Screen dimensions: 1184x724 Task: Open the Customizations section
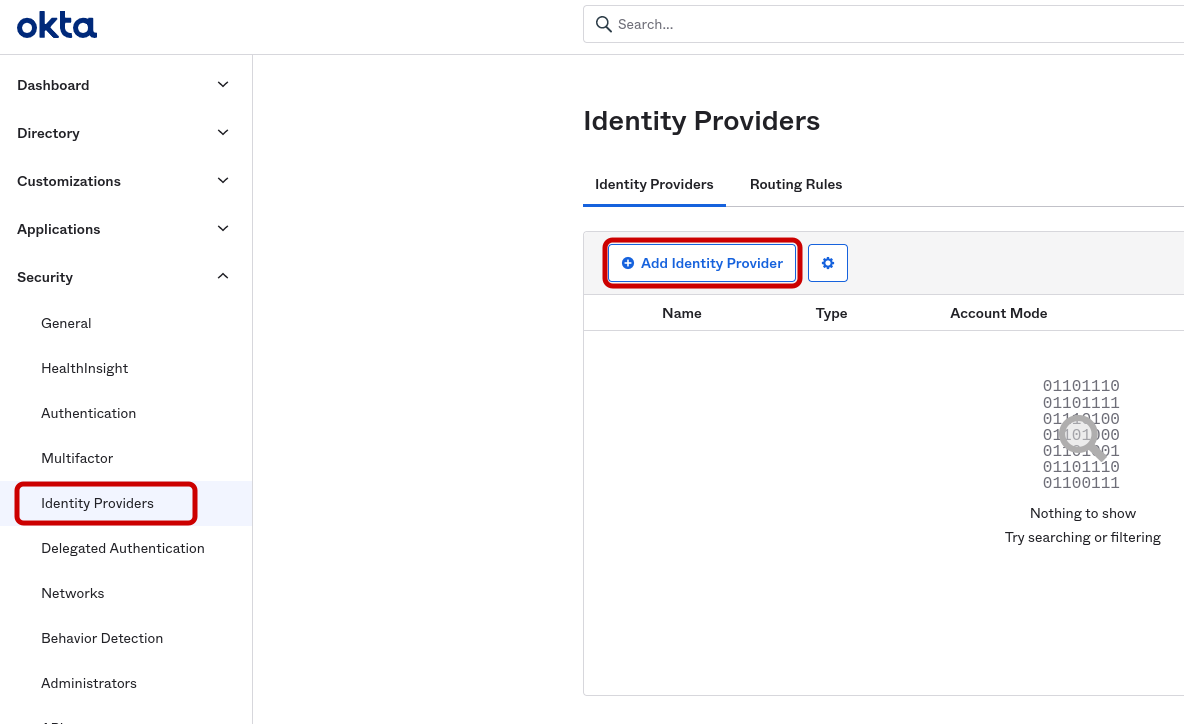tap(69, 181)
